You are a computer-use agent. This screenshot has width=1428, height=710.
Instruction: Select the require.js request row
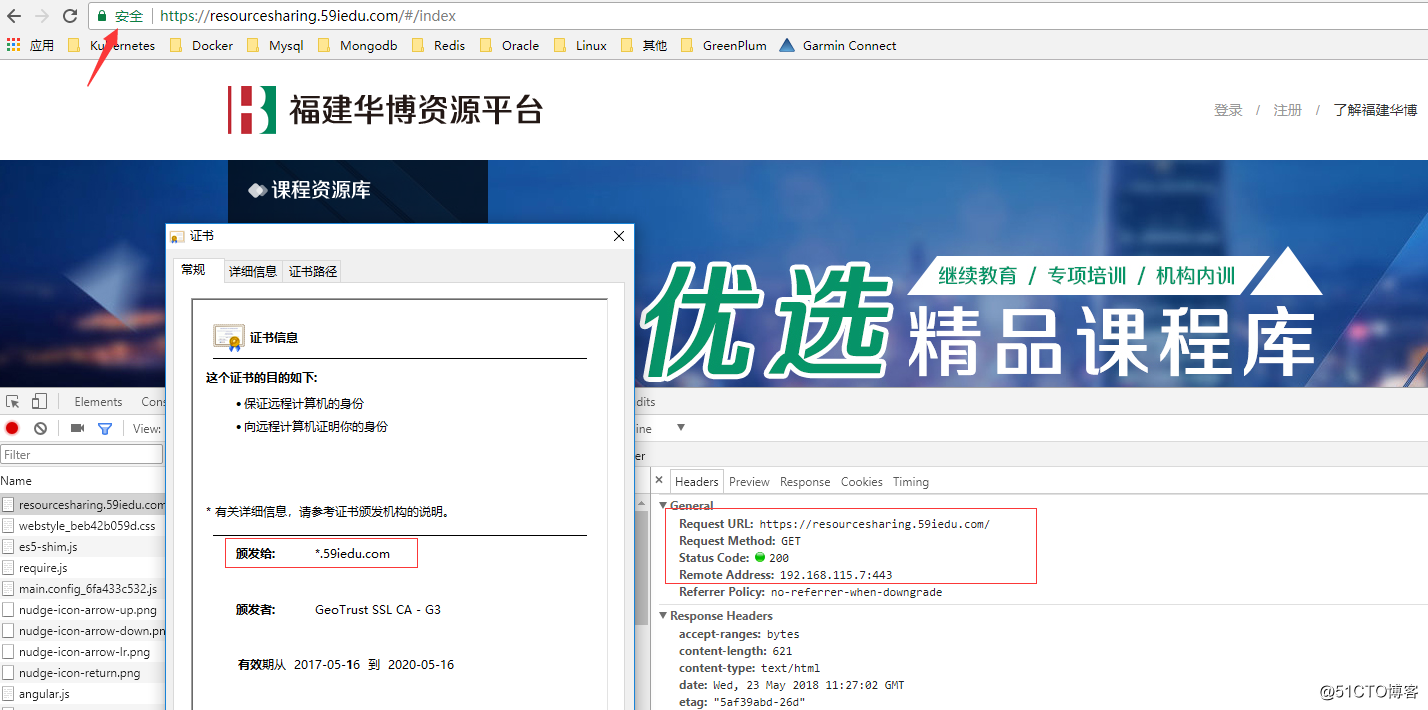tap(83, 568)
